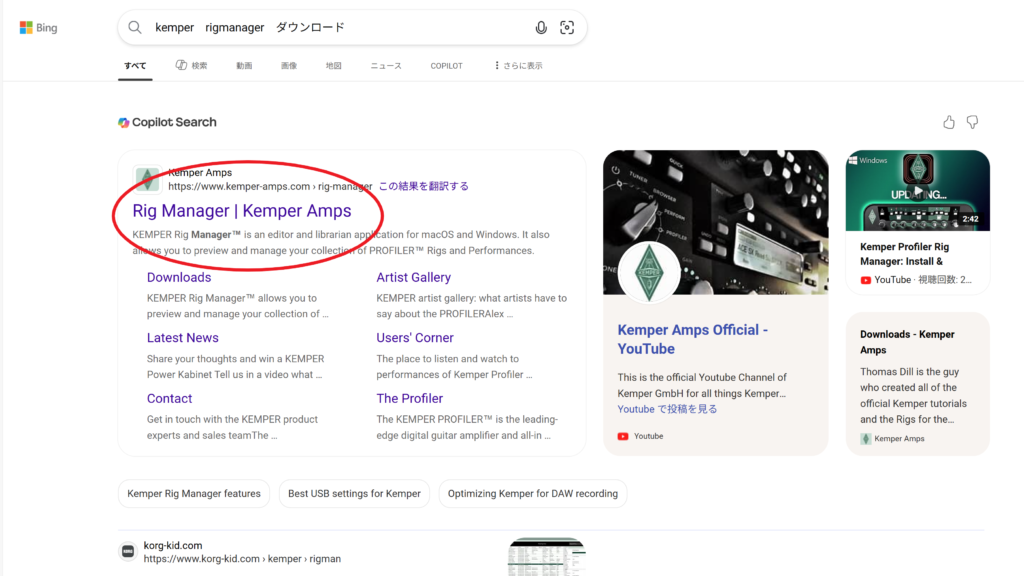This screenshot has height=576, width=1024.
Task: Switch to the 画像 images tab
Action: pos(289,66)
